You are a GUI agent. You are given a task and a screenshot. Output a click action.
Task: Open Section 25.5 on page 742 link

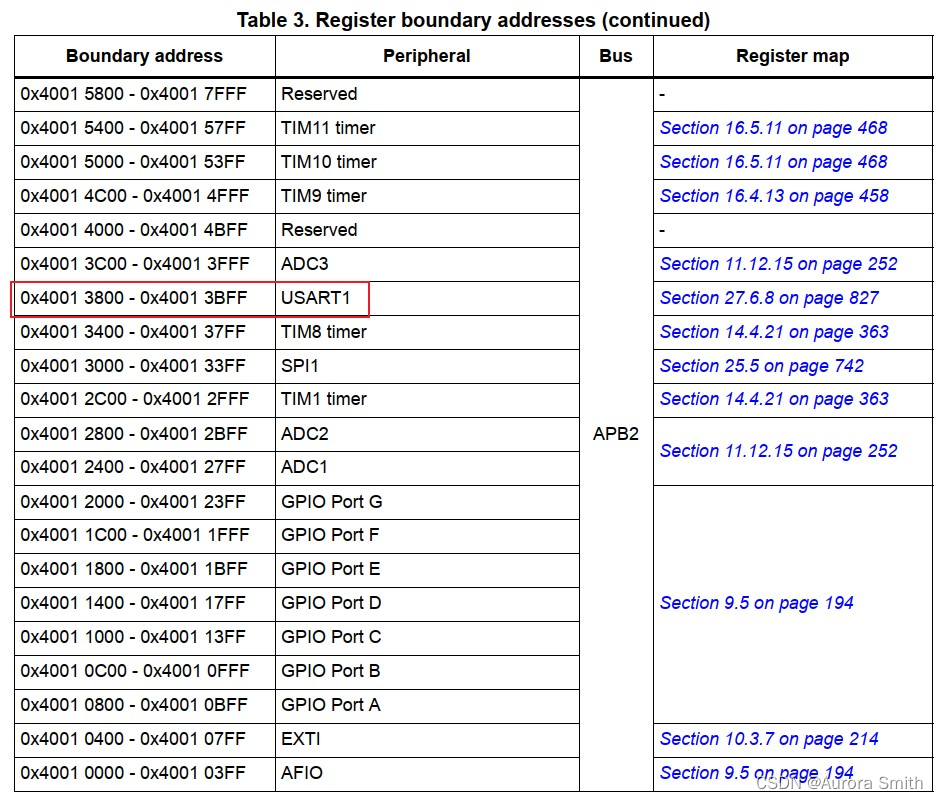pos(762,366)
